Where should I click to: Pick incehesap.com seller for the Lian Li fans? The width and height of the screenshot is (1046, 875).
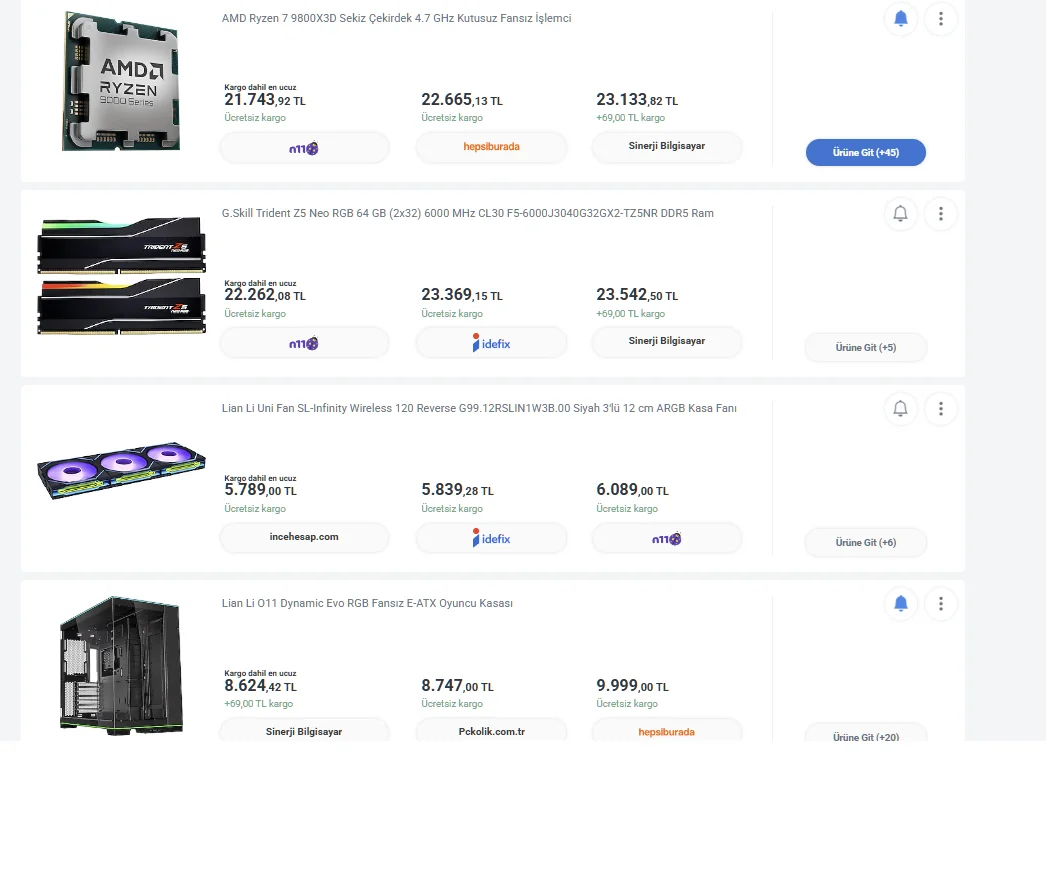pos(304,537)
